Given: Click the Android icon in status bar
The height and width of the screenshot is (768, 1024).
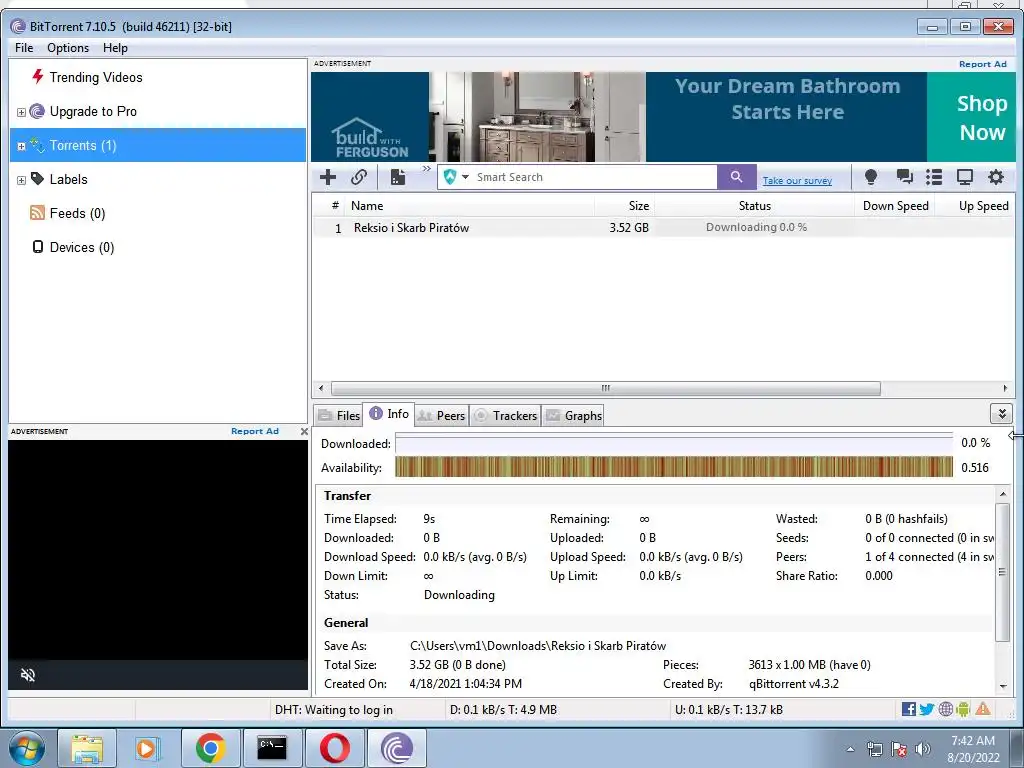Looking at the screenshot, I should [x=963, y=709].
